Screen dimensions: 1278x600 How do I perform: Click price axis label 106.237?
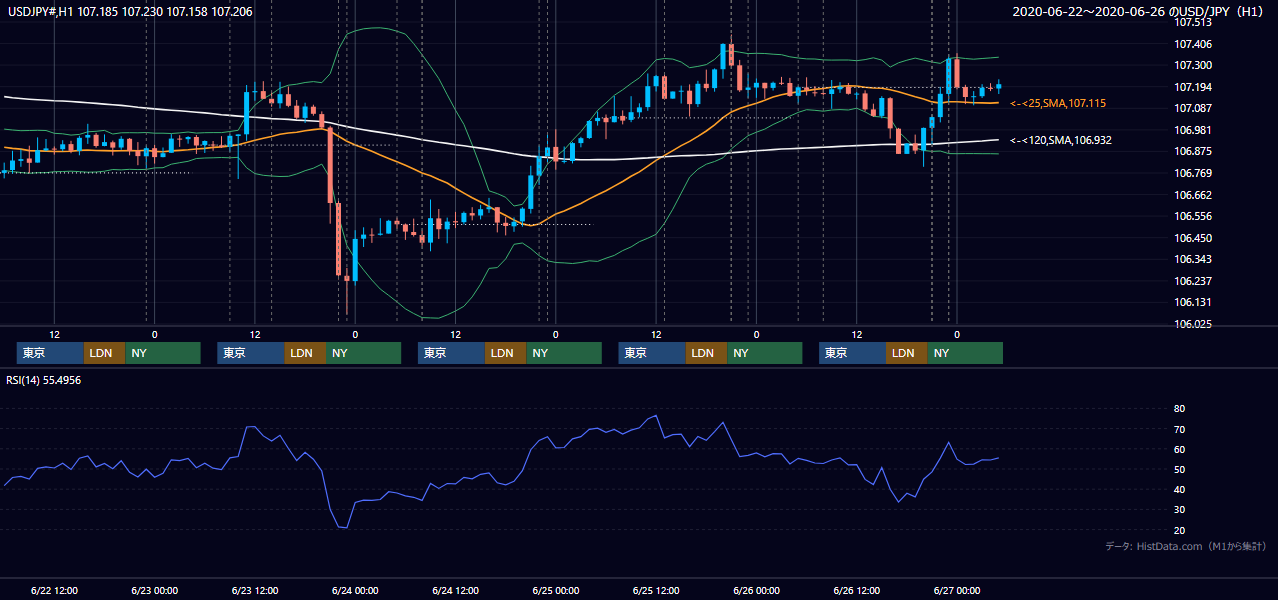1194,281
